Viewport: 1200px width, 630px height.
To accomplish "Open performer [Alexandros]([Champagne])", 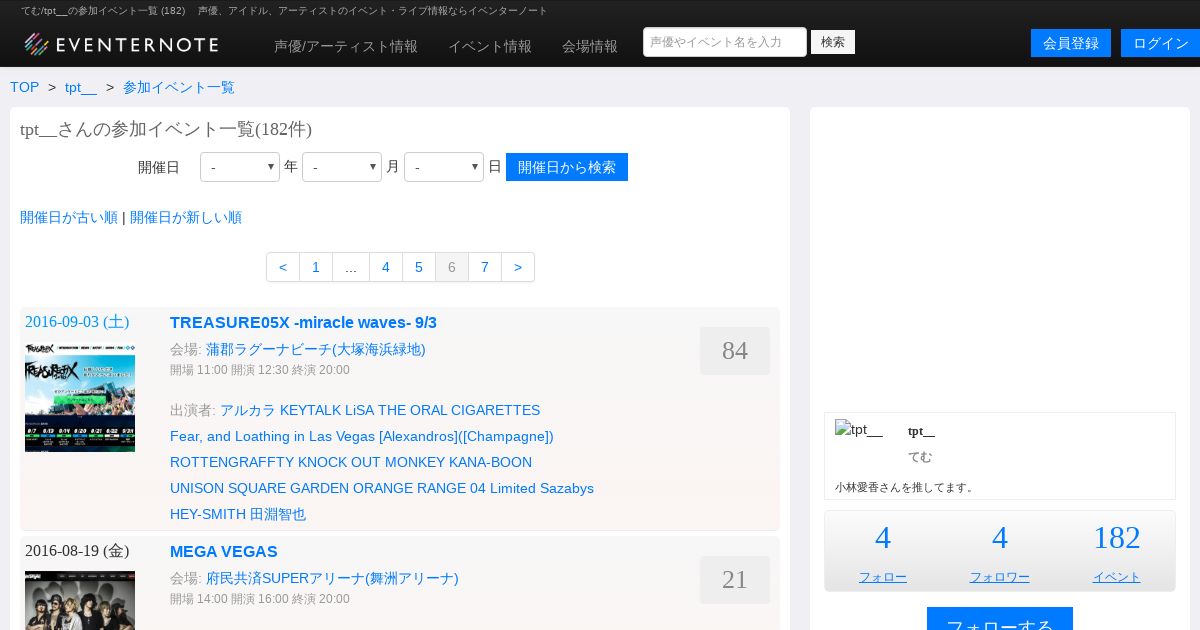I will click(x=466, y=436).
